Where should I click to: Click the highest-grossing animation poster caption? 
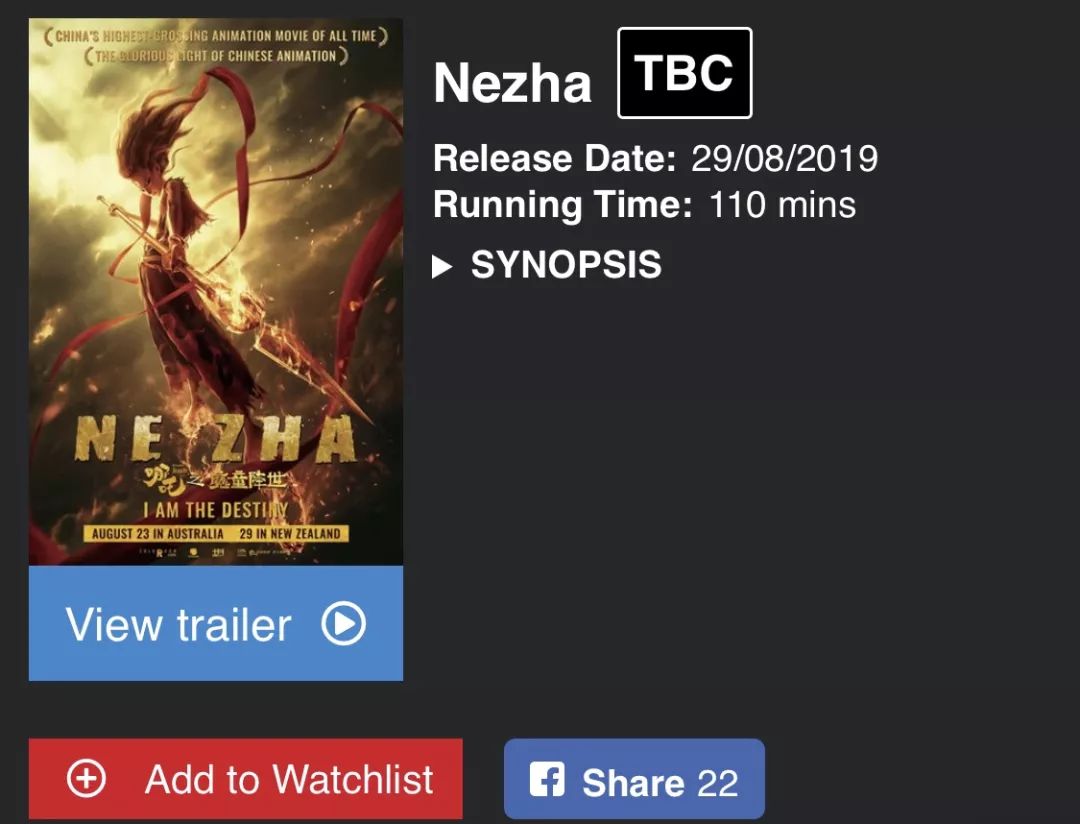pos(216,37)
